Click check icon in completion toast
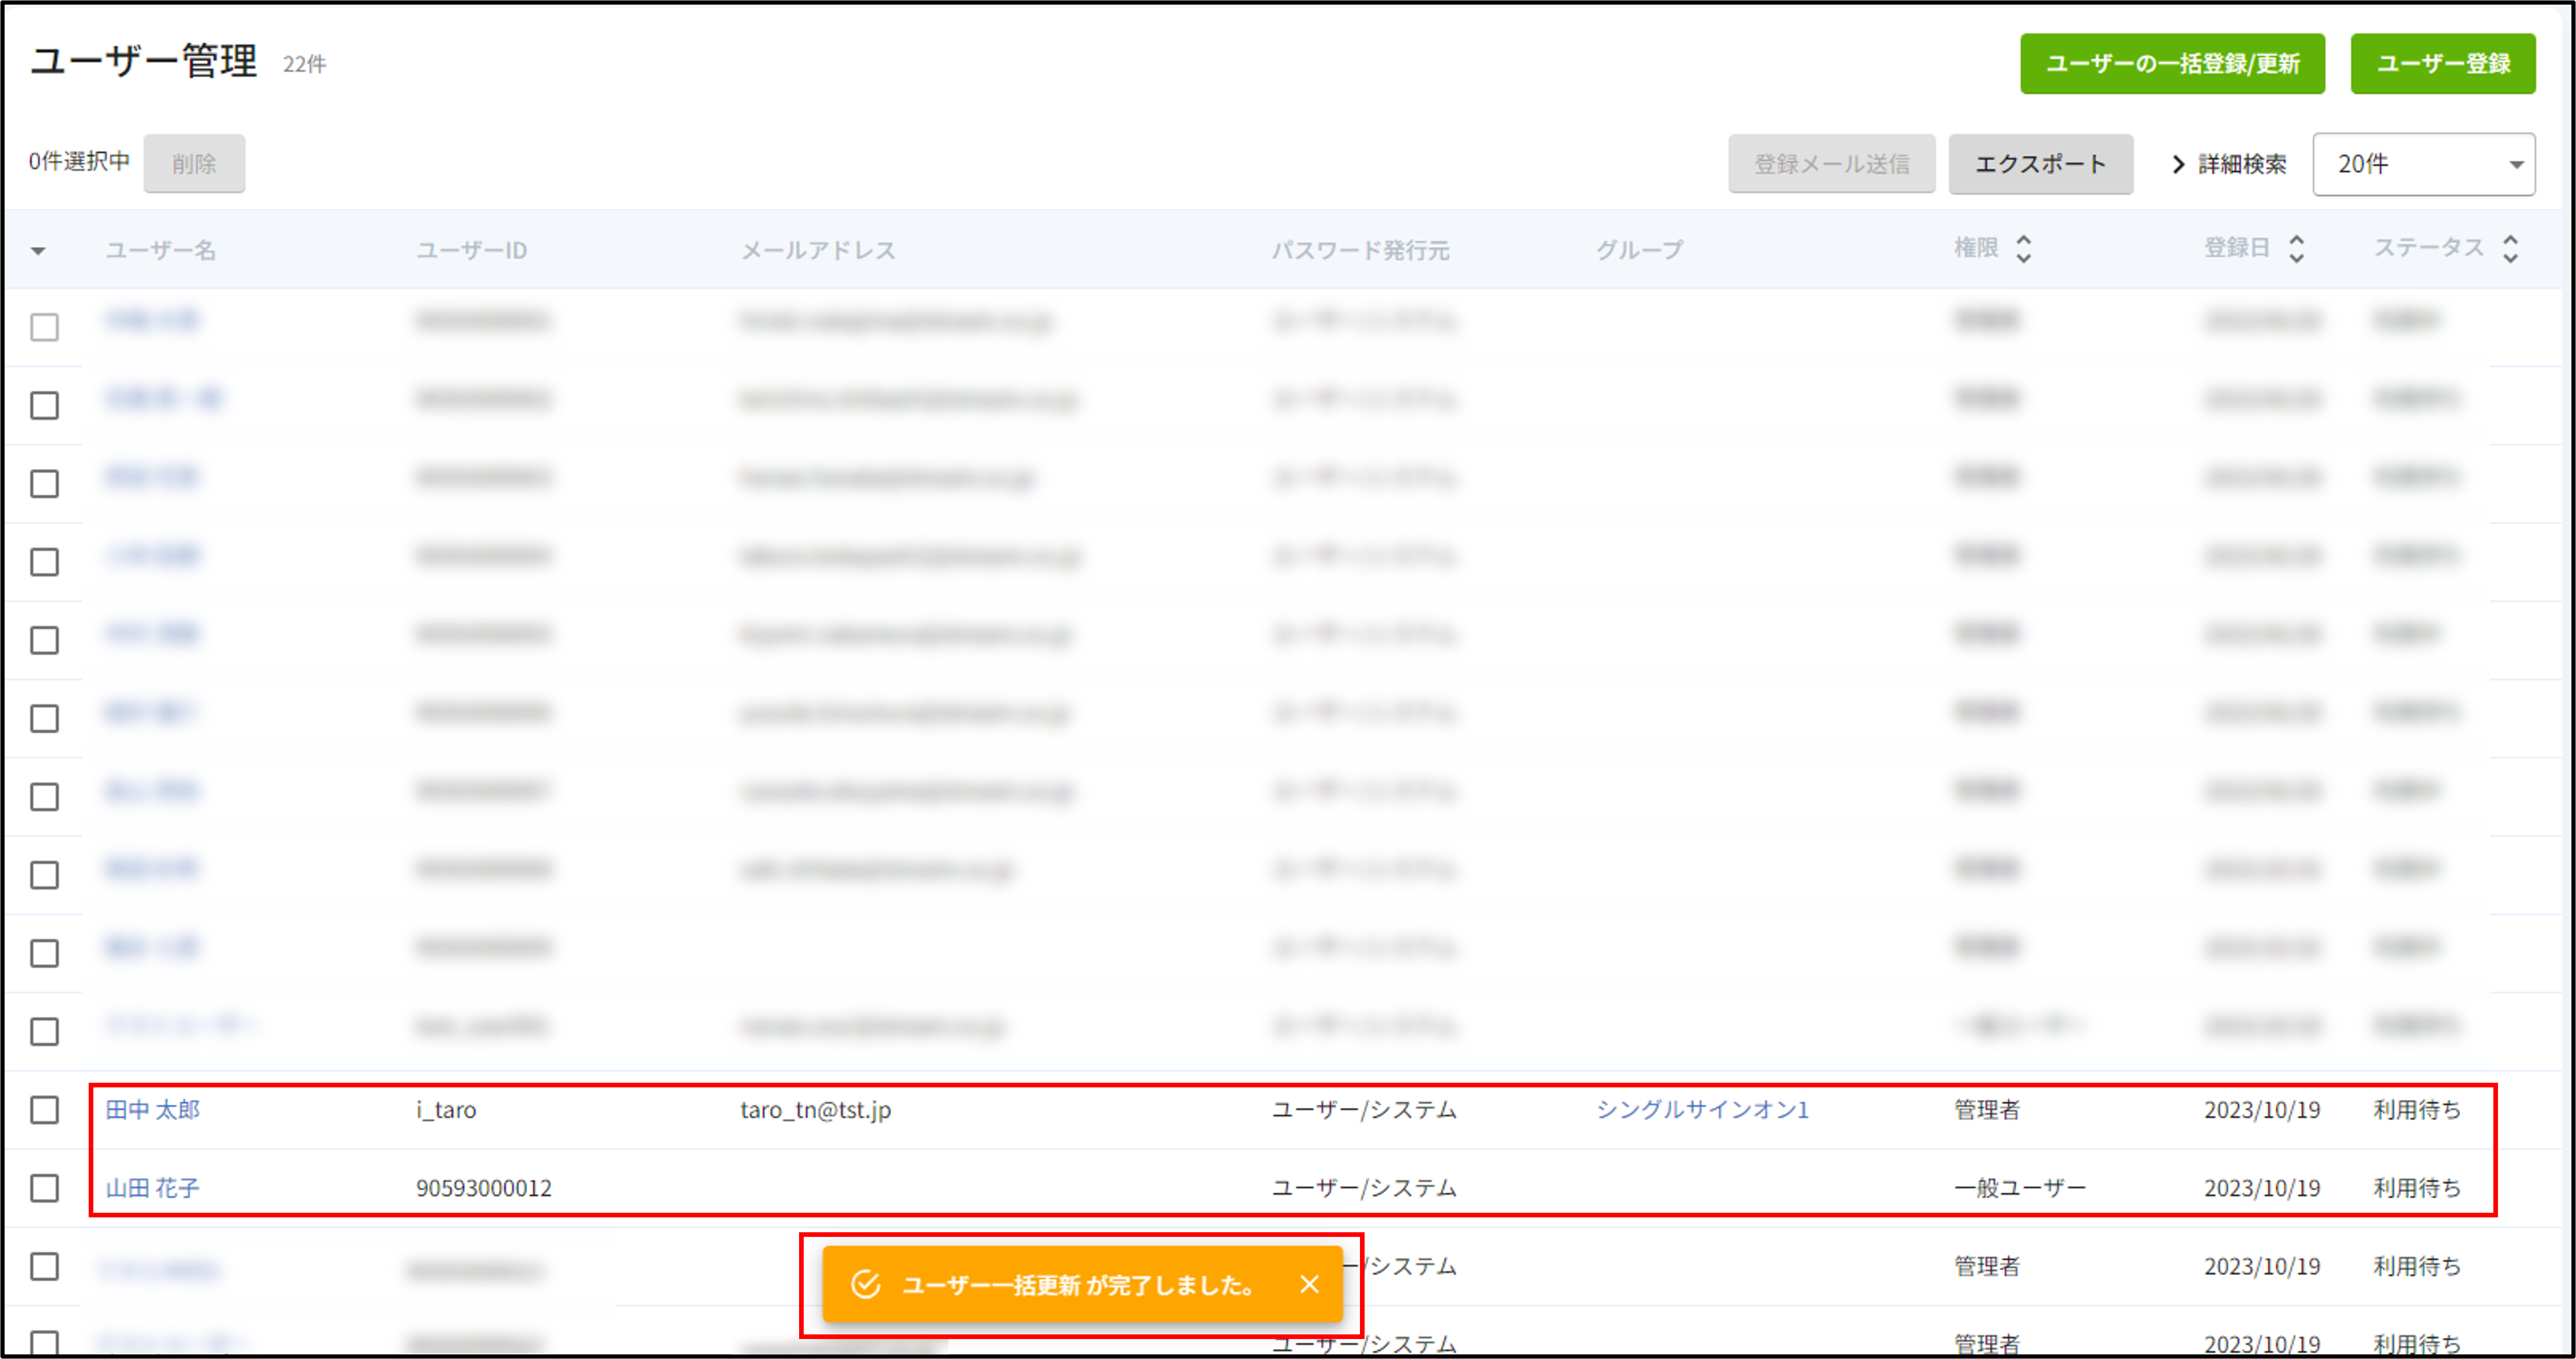 865,1284
